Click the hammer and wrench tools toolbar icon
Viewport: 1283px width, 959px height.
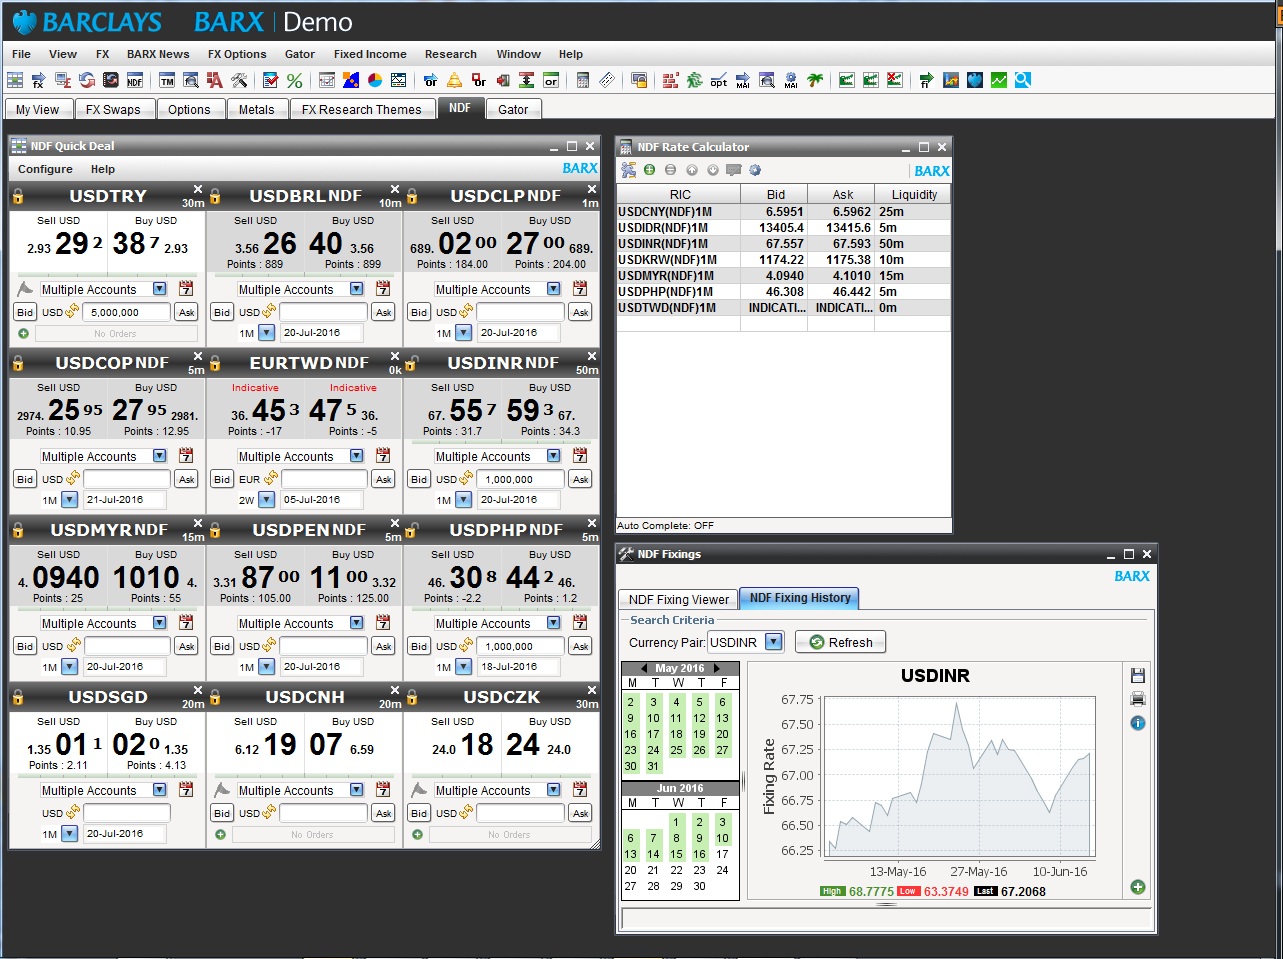point(239,80)
